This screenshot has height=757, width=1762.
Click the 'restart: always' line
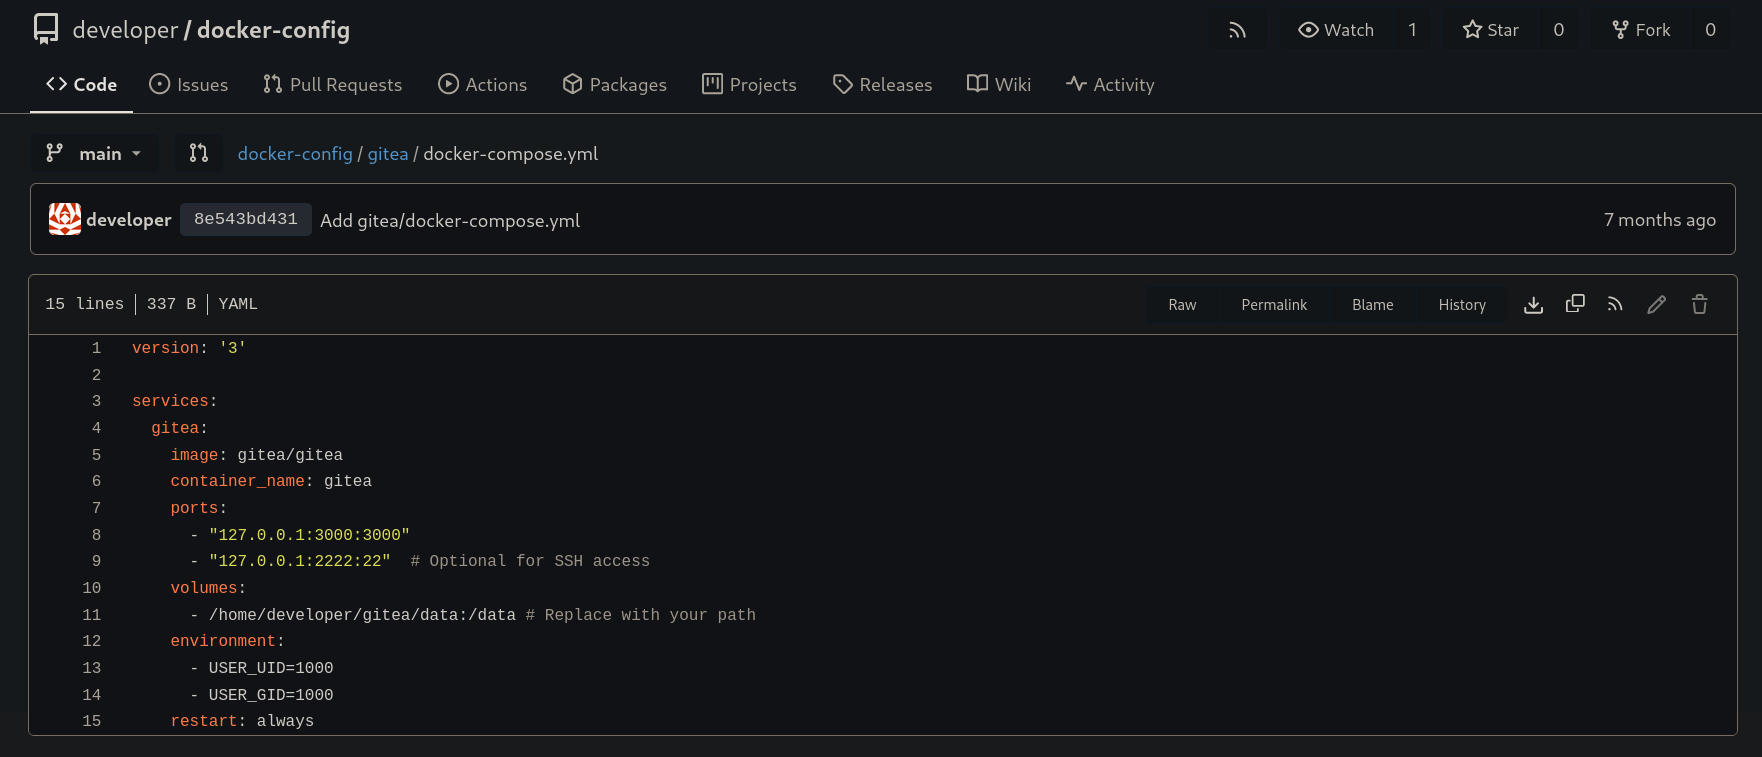tap(242, 721)
